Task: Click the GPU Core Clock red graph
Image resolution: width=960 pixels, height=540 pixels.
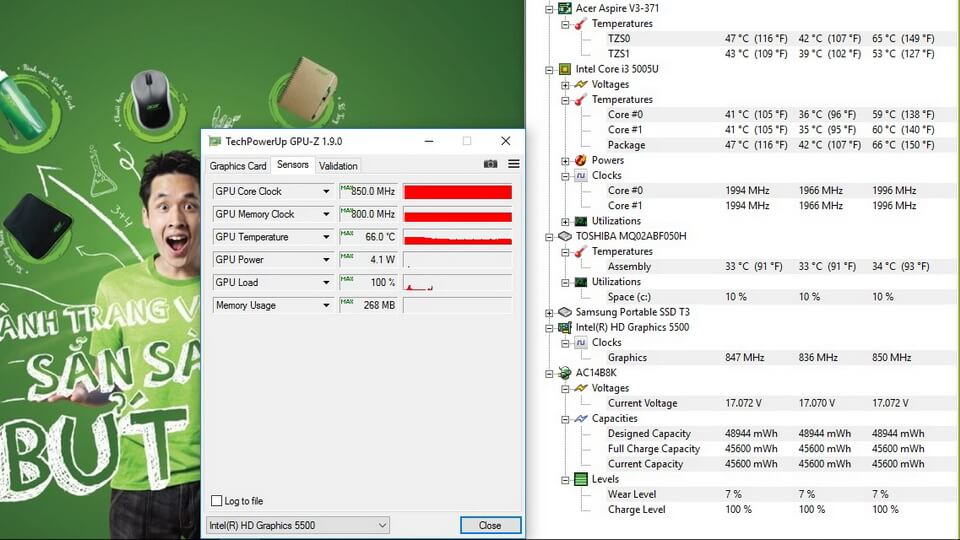Action: click(458, 192)
